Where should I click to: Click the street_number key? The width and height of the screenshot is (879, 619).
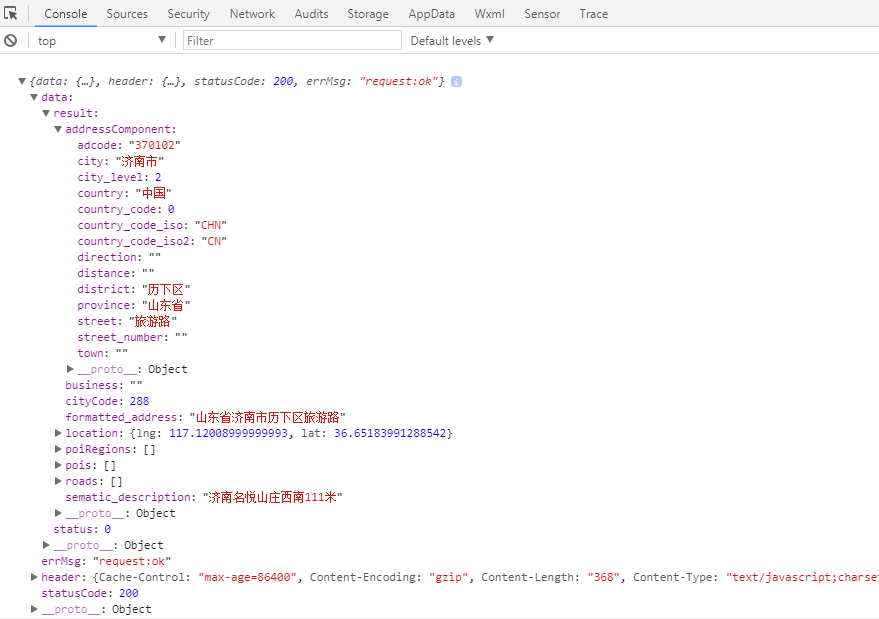pyautogui.click(x=121, y=338)
